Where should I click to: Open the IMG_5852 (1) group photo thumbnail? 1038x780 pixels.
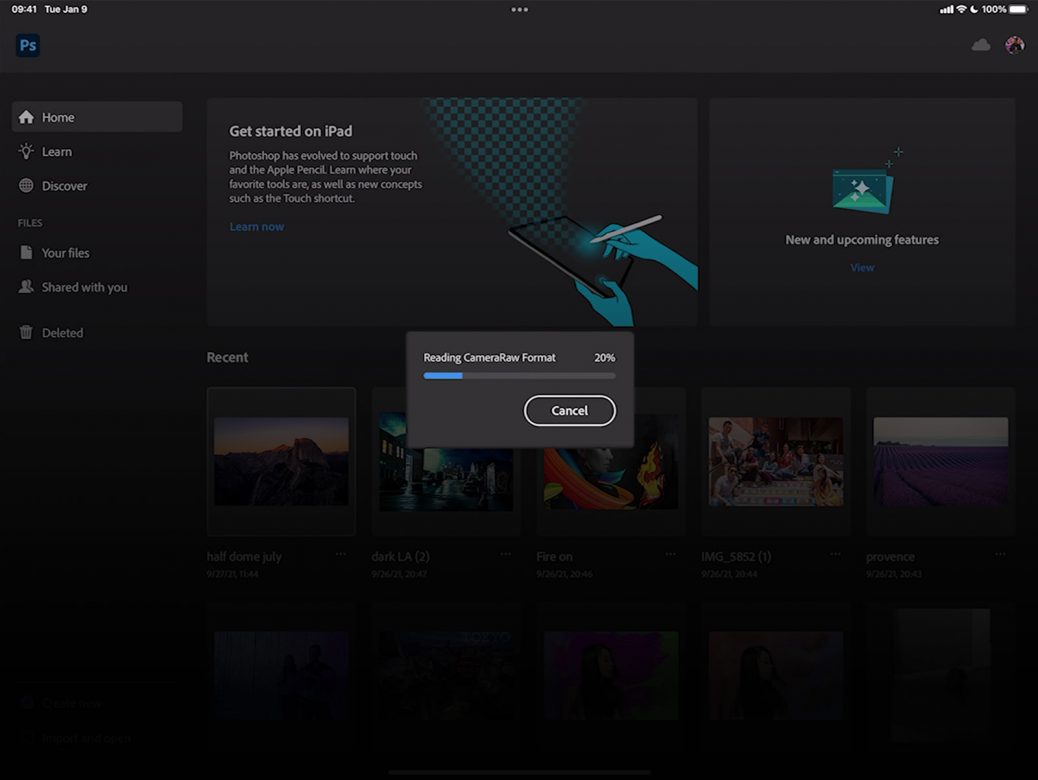[x=776, y=462]
